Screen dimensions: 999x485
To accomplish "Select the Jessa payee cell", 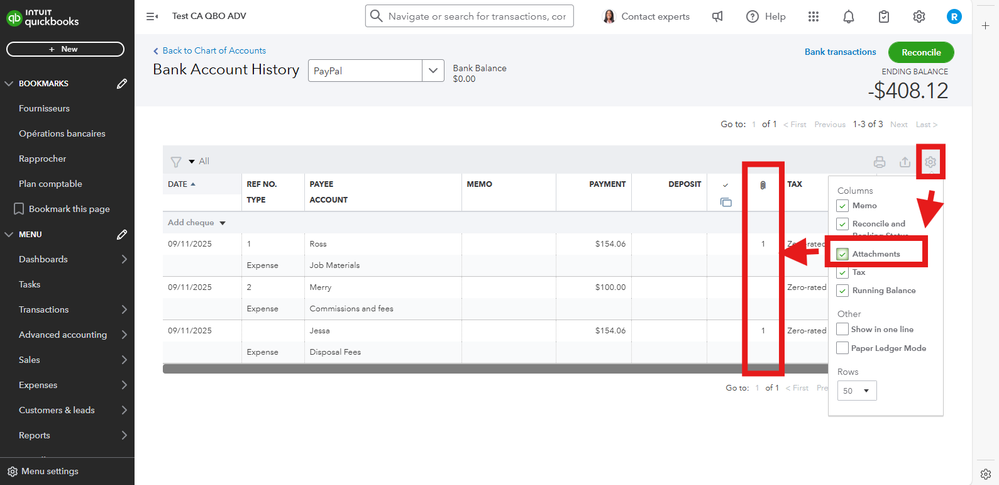I will click(319, 331).
